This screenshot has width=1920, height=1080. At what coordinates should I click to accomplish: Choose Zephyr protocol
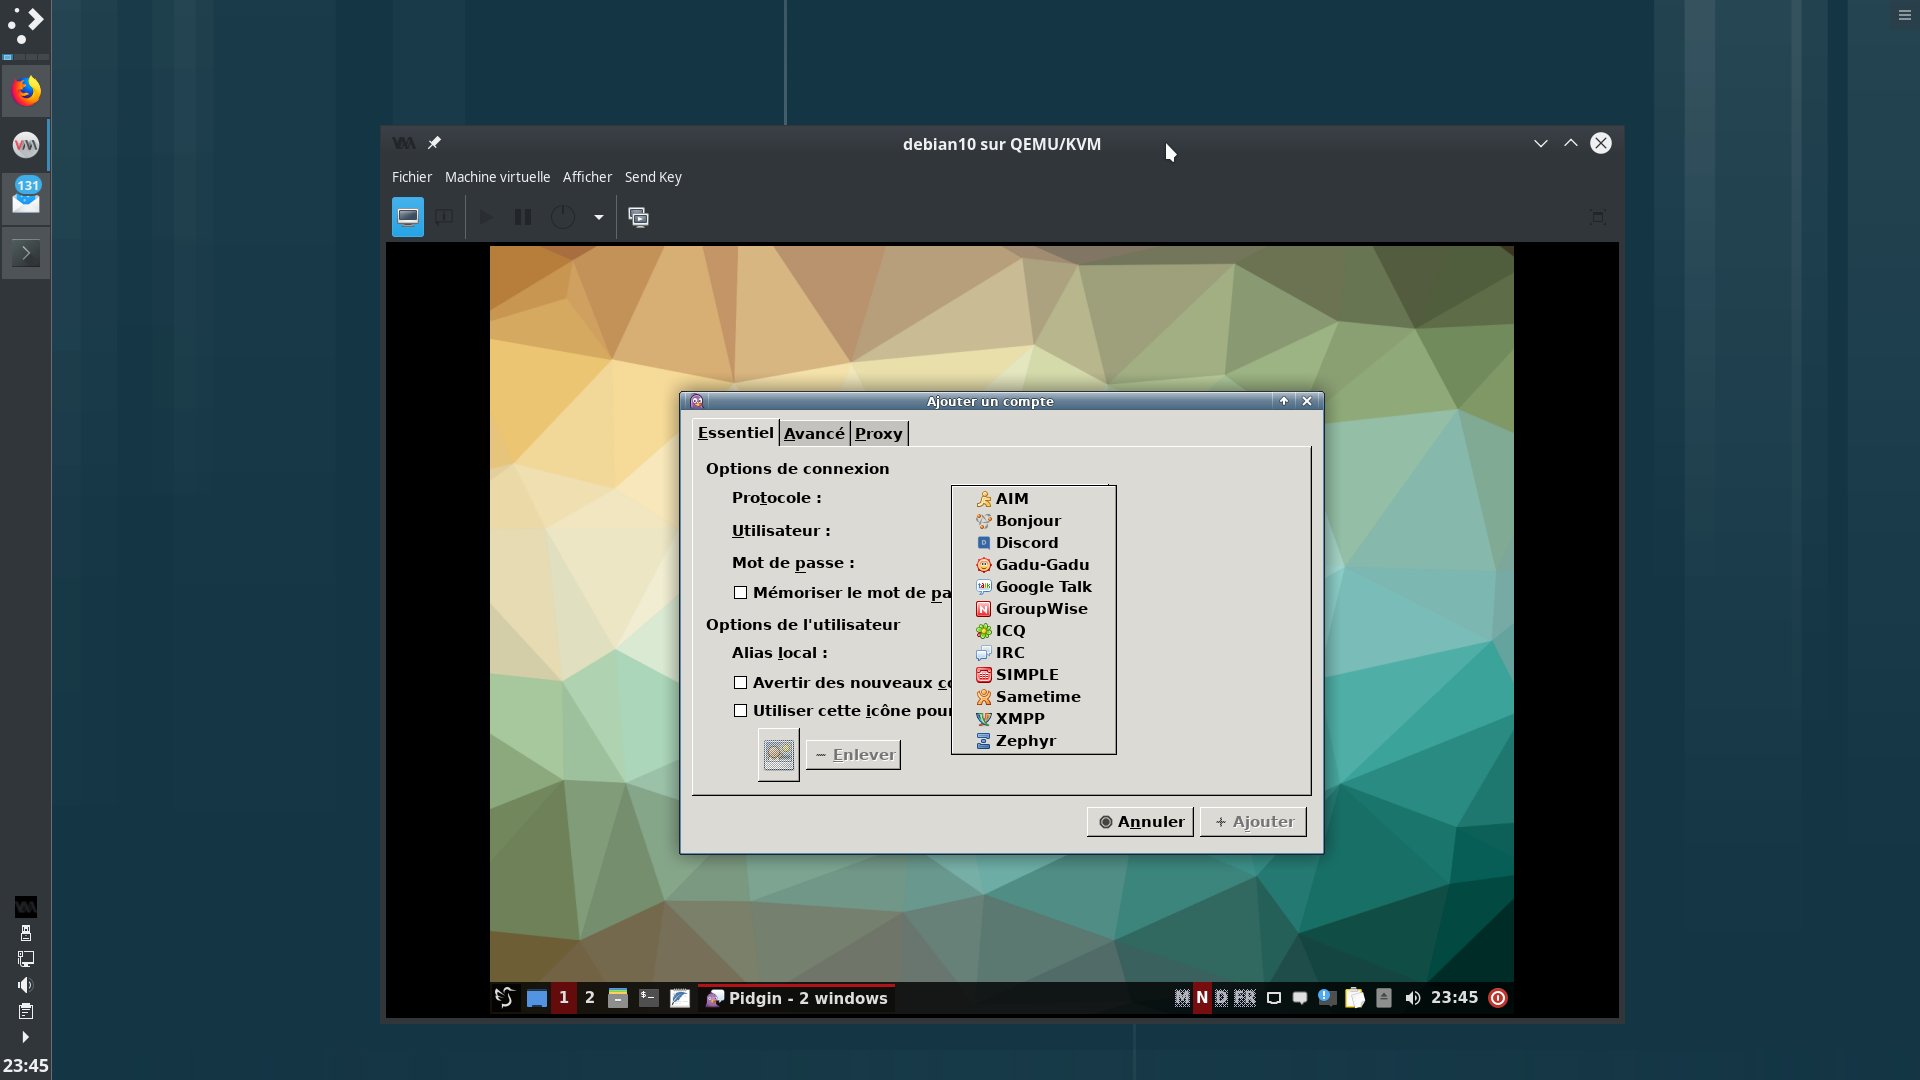click(x=1034, y=741)
